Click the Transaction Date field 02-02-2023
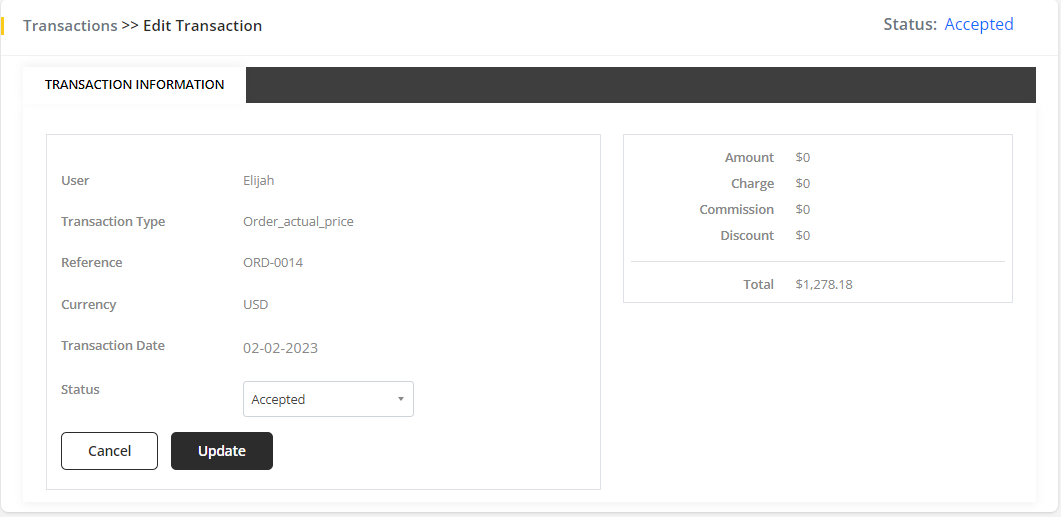Image resolution: width=1061 pixels, height=517 pixels. [281, 348]
